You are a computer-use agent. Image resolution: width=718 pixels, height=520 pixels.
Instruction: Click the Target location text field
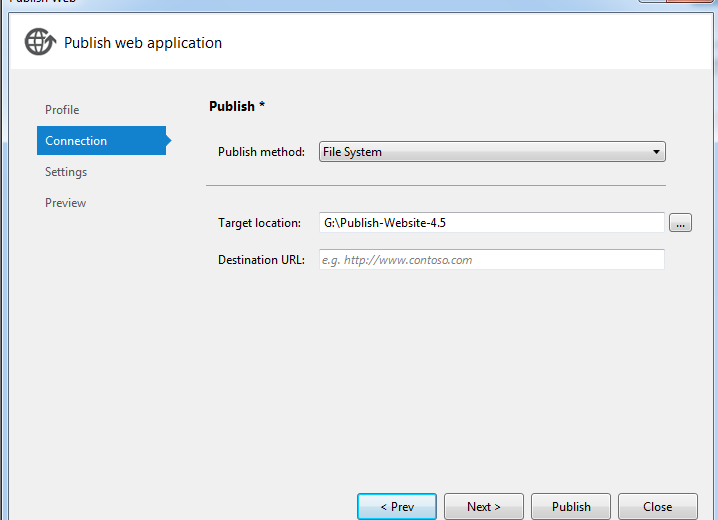pyautogui.click(x=492, y=222)
